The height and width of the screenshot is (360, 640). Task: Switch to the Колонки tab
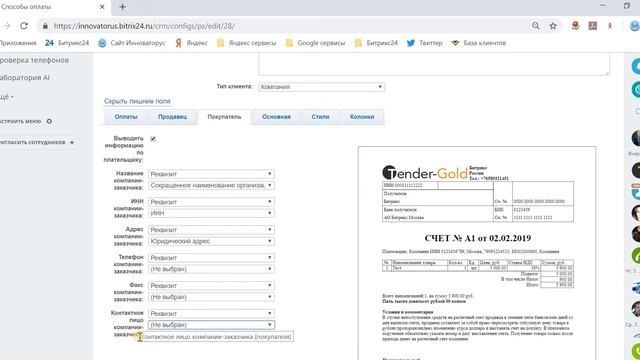362,117
